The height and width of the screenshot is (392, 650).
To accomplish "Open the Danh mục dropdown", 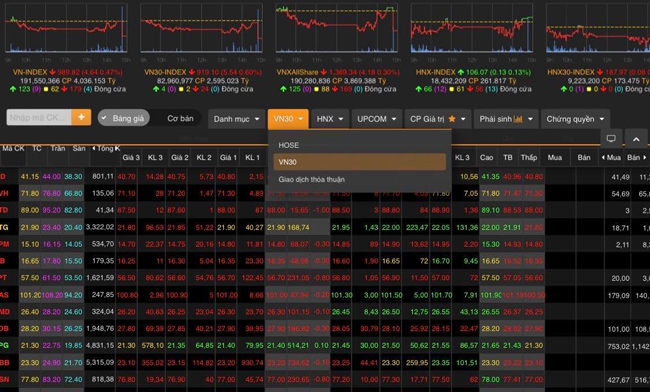I will point(236,119).
